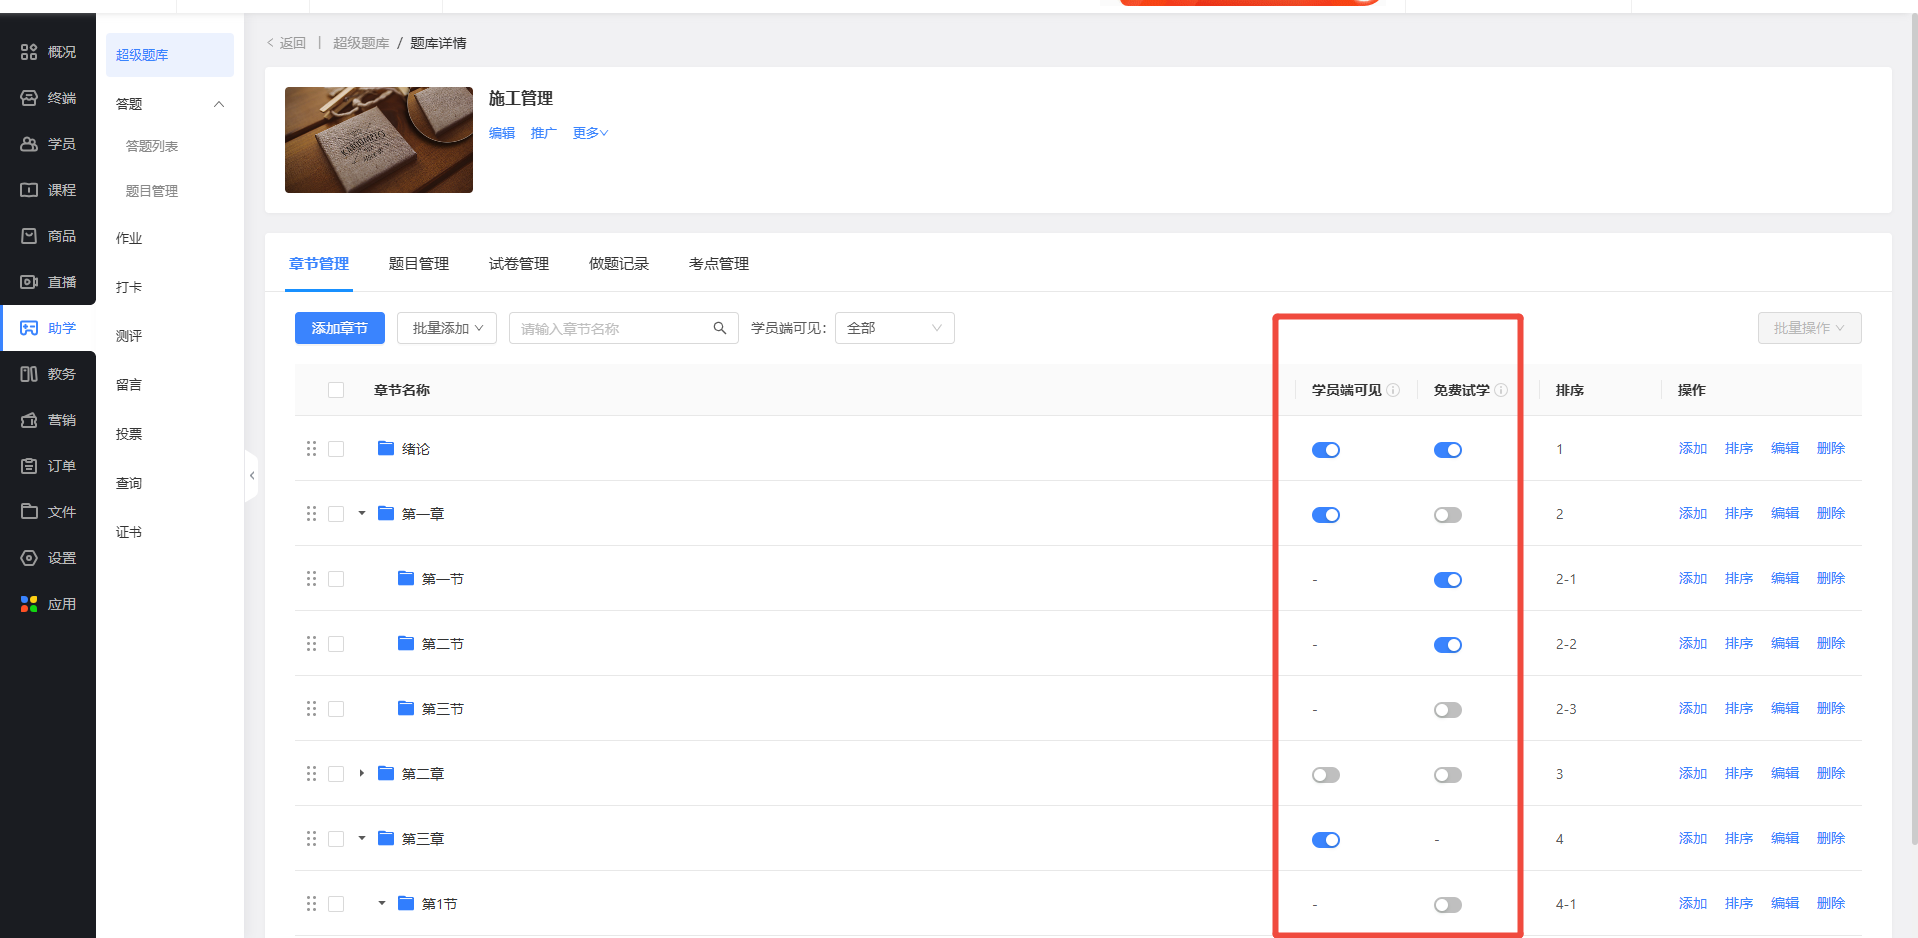Click the folder icon of 第二章

386,773
